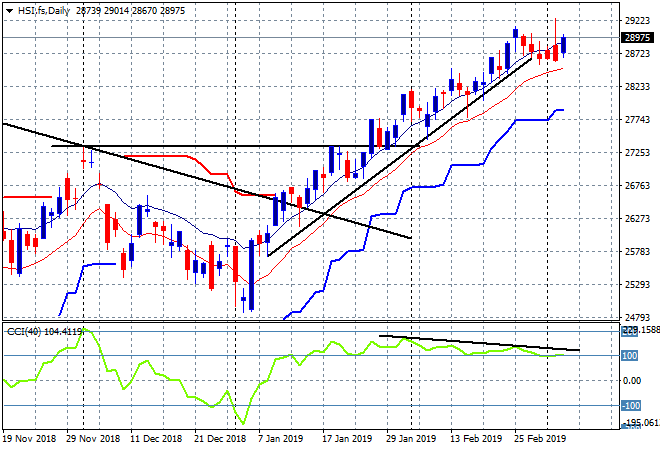Click the 17 Jan 2019 date label
Viewport: 660px width, 450px height.
click(347, 439)
